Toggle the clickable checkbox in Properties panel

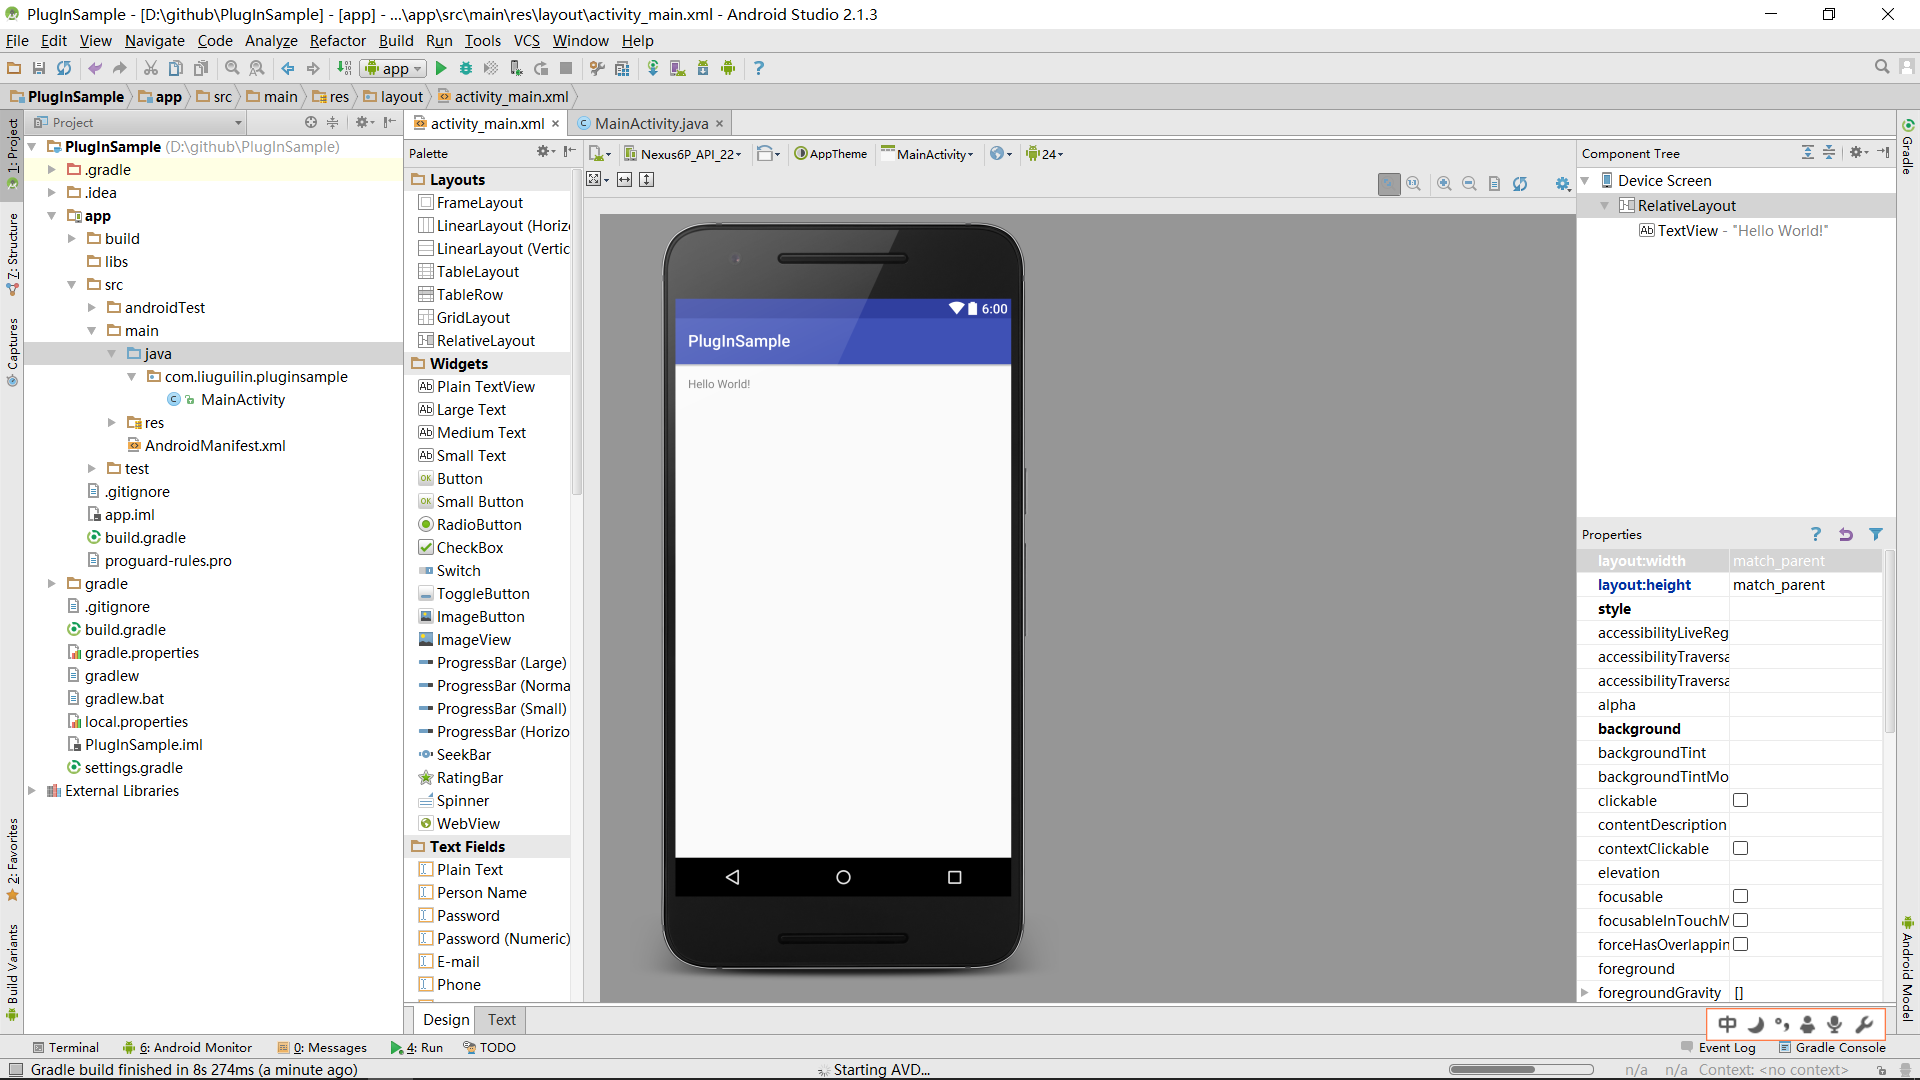tap(1741, 800)
